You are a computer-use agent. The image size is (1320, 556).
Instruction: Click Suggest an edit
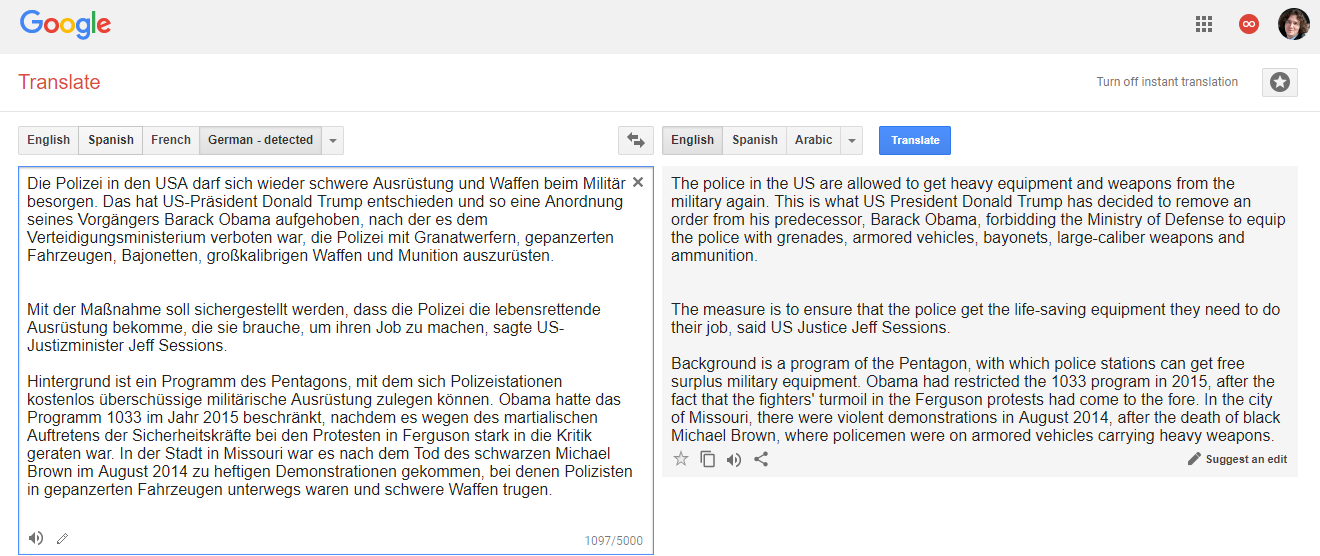pos(1237,459)
